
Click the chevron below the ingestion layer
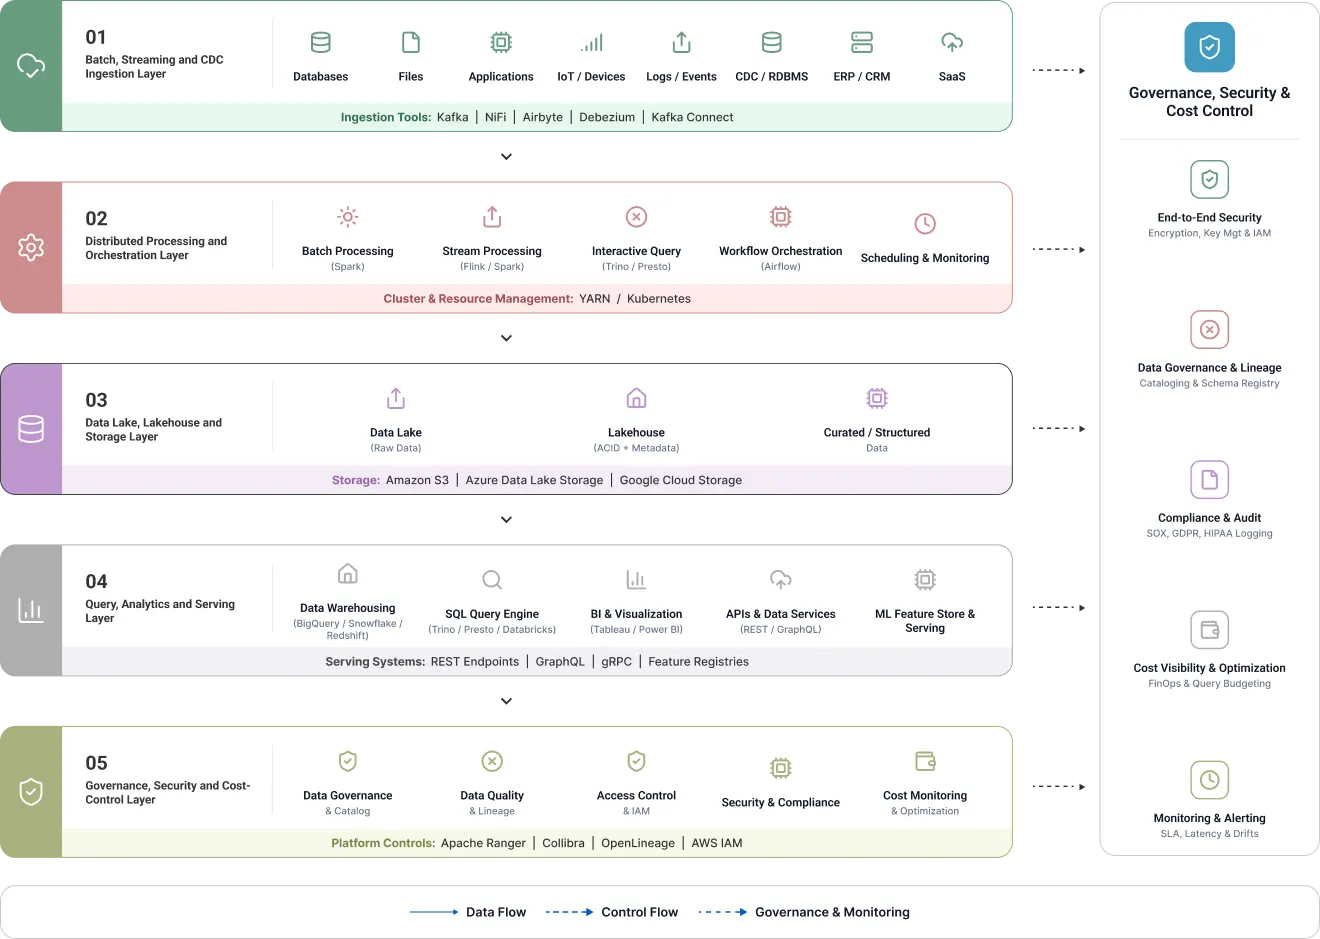point(506,157)
